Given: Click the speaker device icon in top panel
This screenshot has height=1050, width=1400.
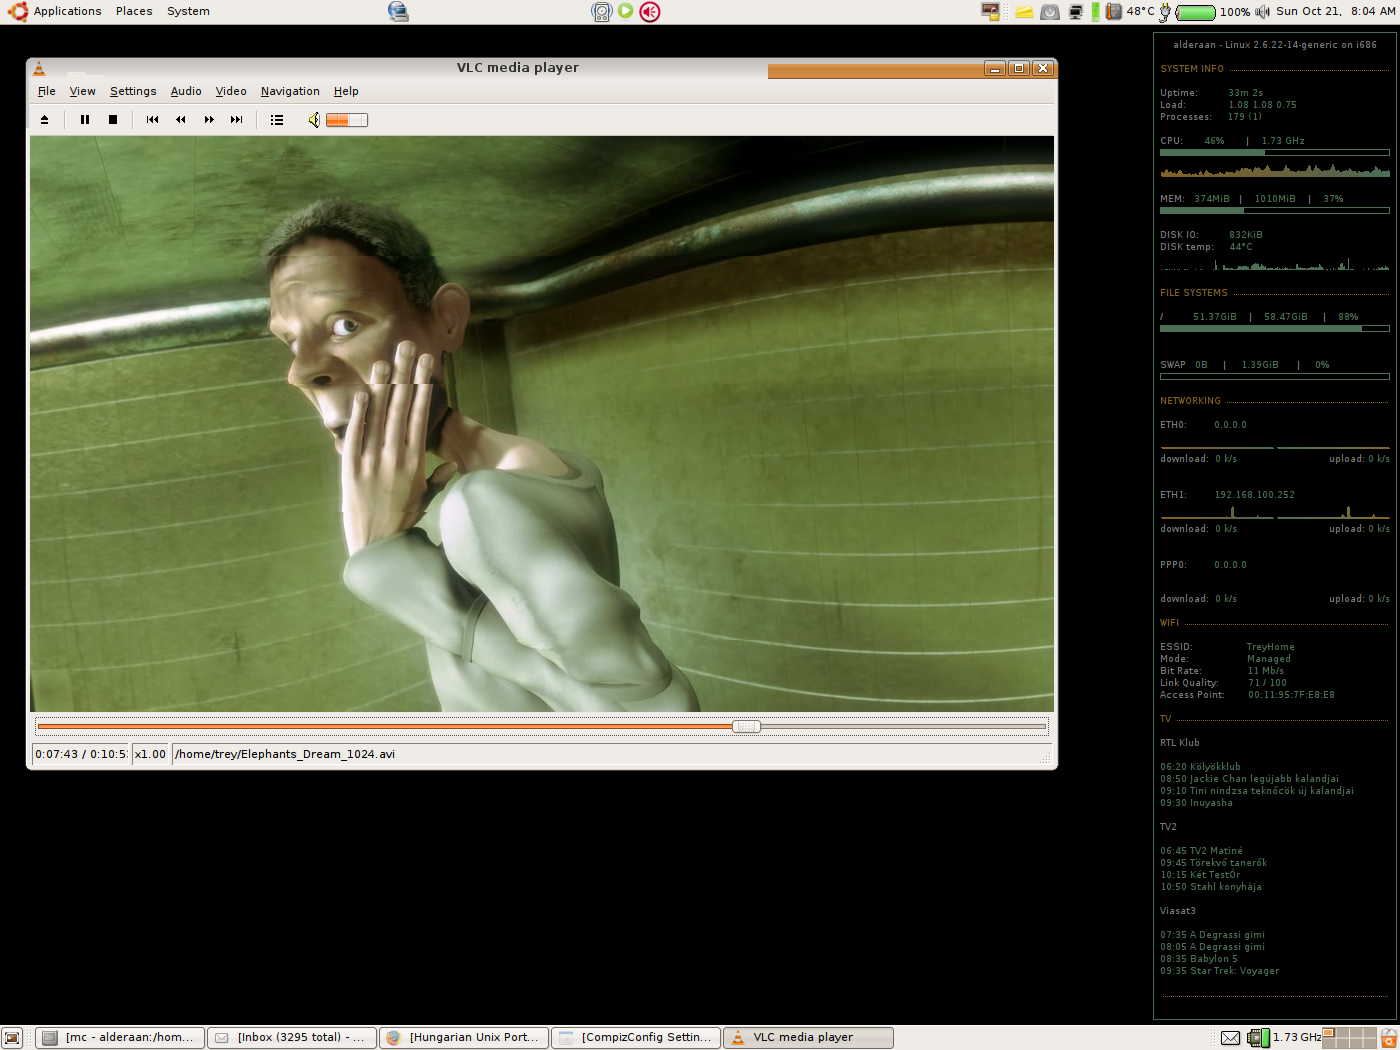Looking at the screenshot, I should [601, 12].
